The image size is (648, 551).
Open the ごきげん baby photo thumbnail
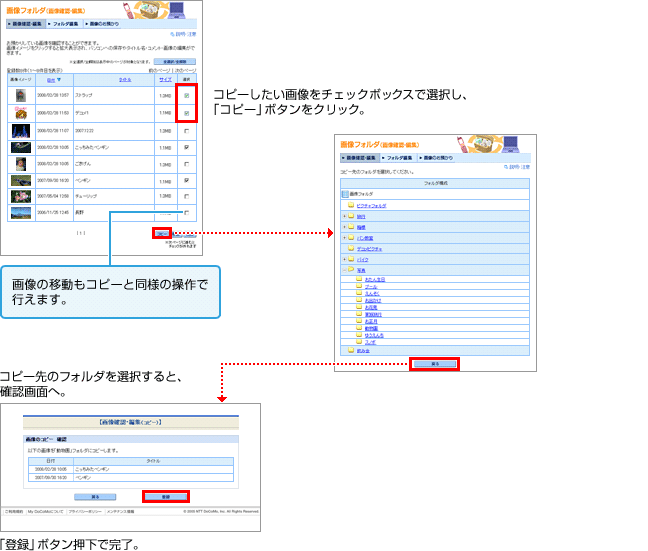click(x=21, y=164)
